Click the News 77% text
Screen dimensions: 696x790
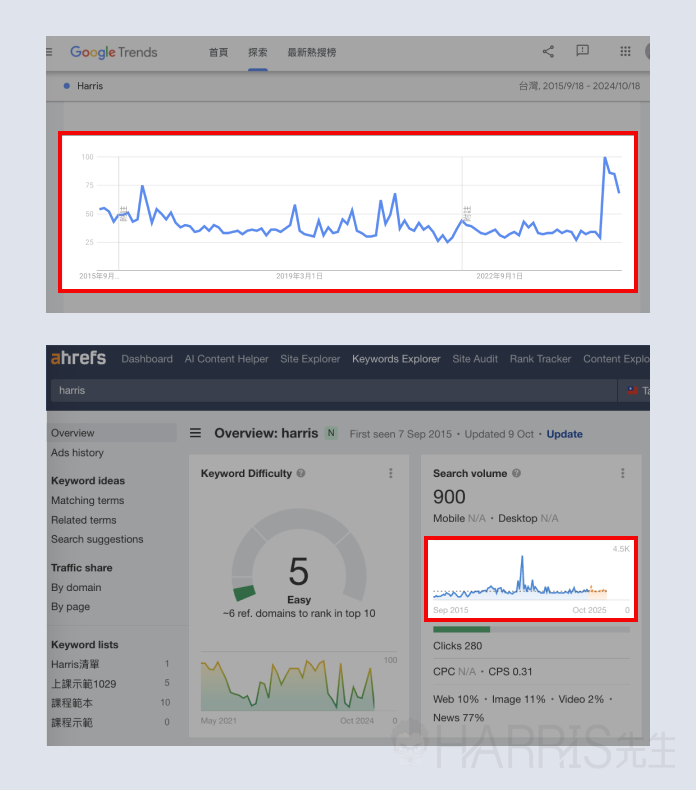pos(459,717)
